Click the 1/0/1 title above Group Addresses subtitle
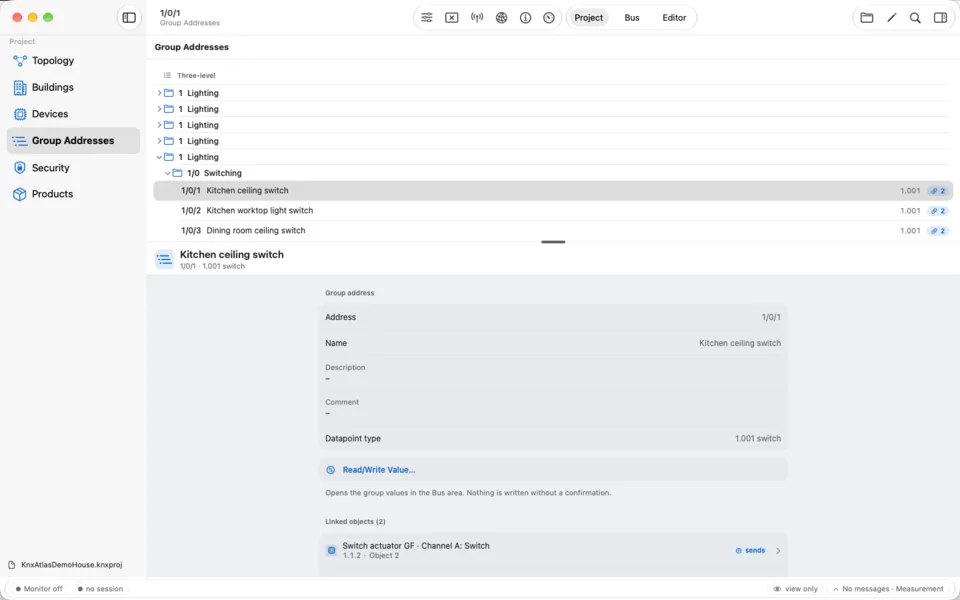The width and height of the screenshot is (960, 600). click(x=170, y=13)
